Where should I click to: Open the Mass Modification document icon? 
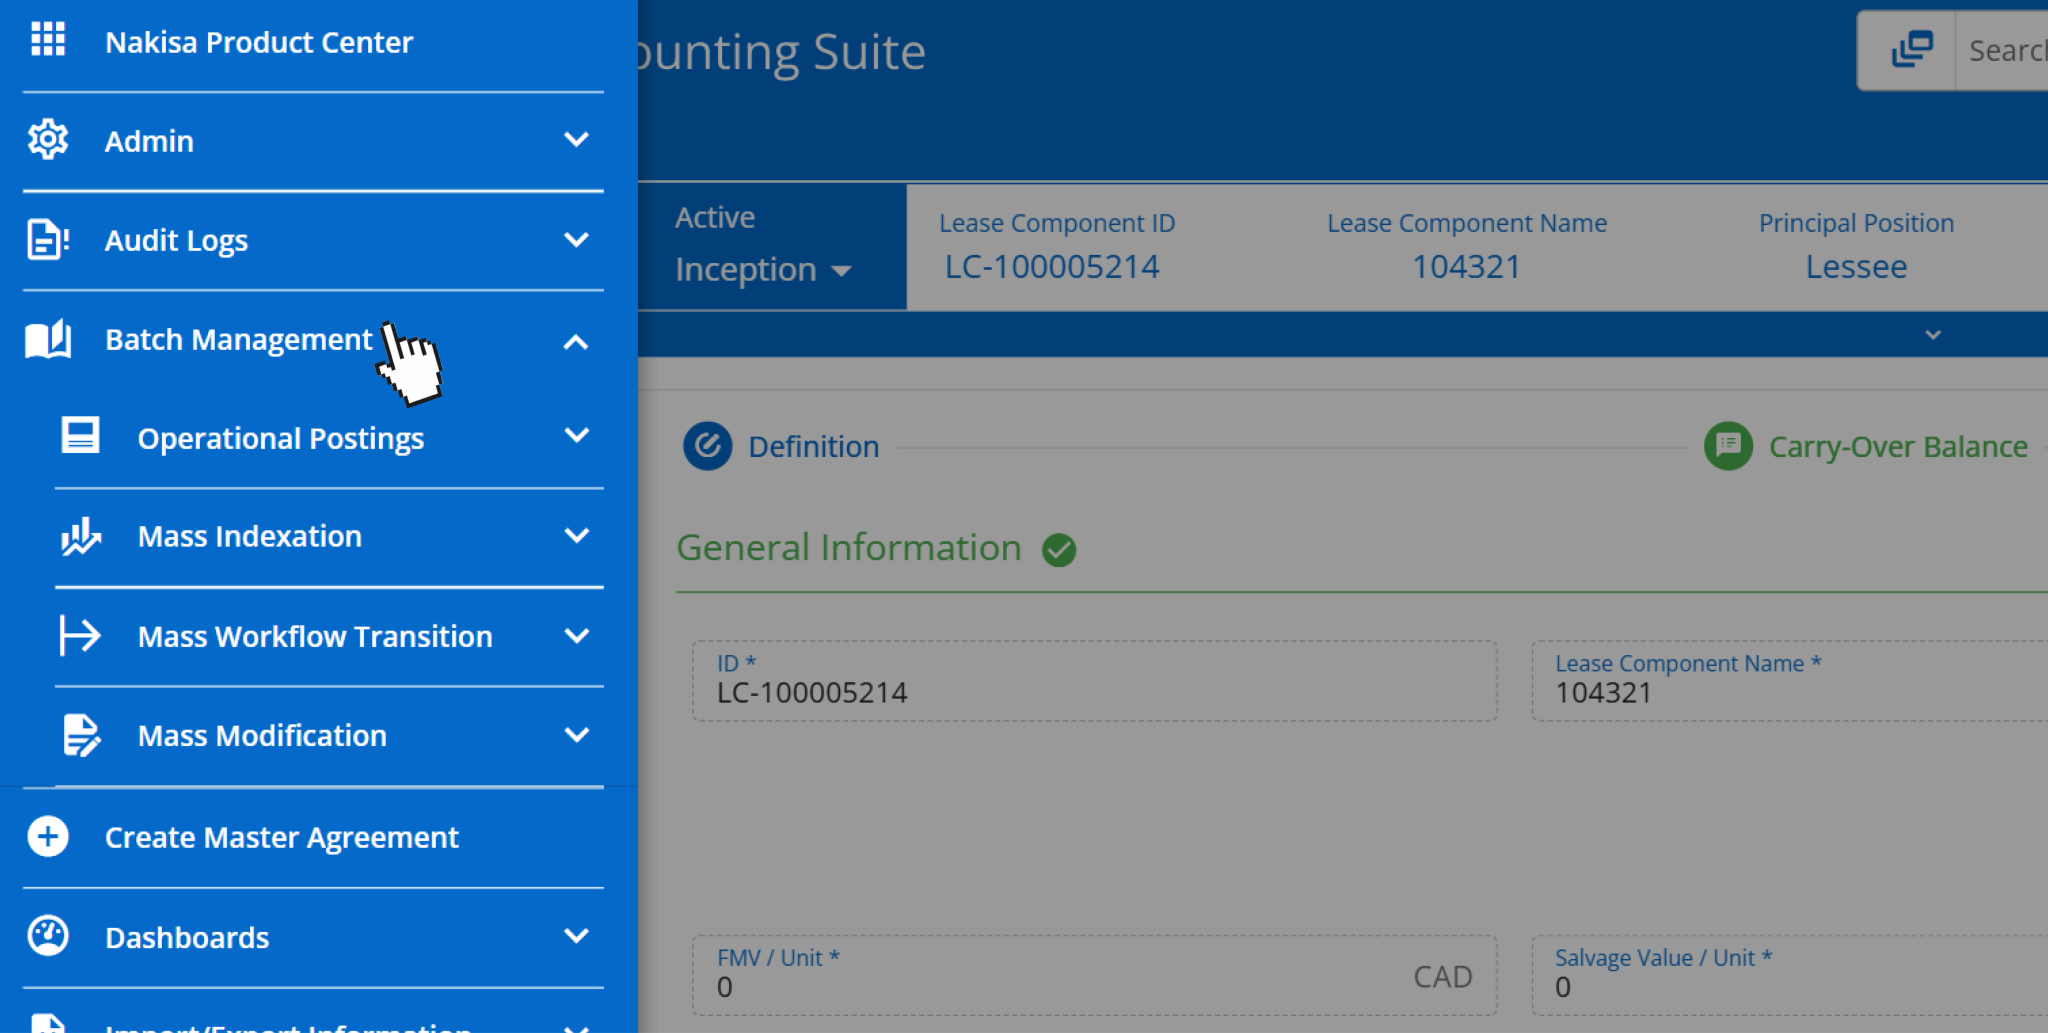[x=80, y=735]
